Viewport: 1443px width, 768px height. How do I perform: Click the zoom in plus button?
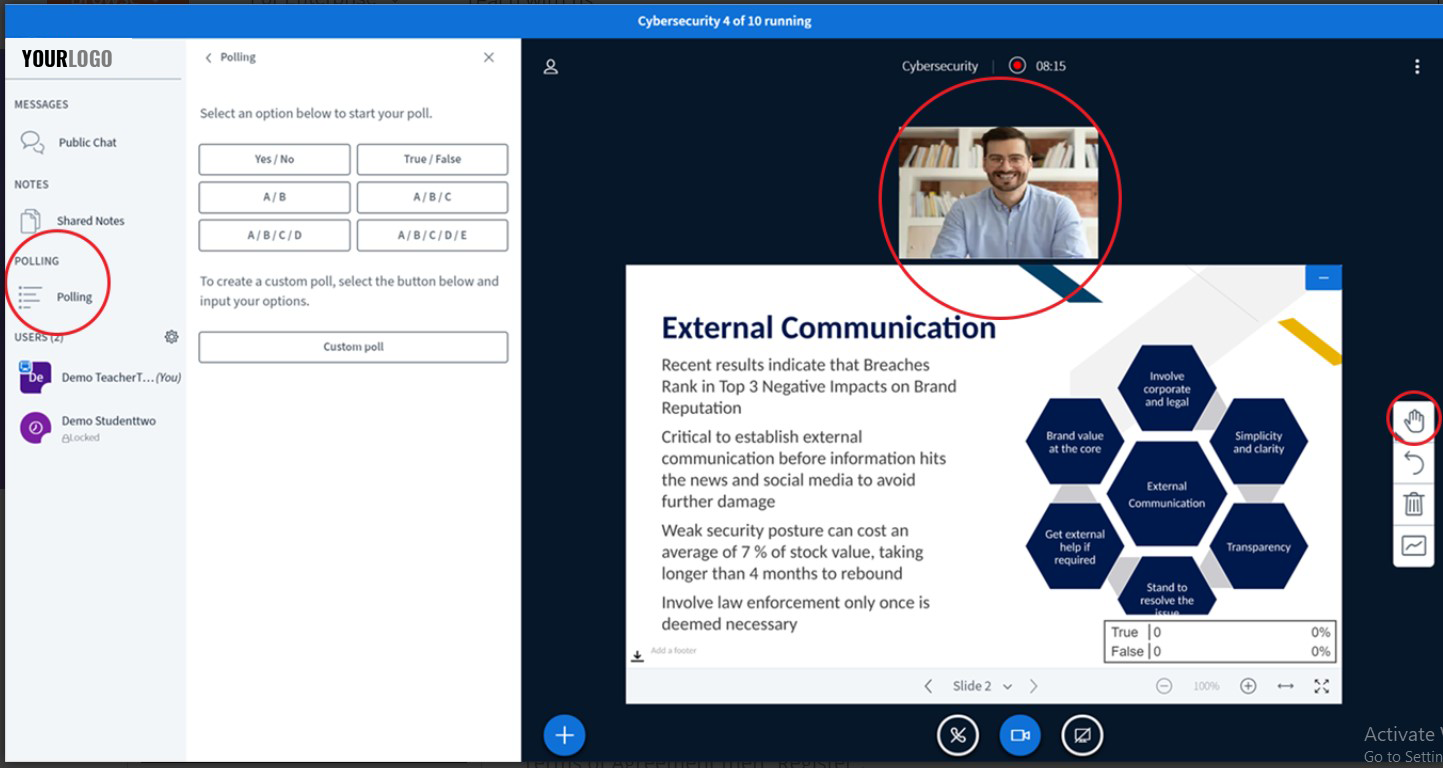pos(1248,686)
